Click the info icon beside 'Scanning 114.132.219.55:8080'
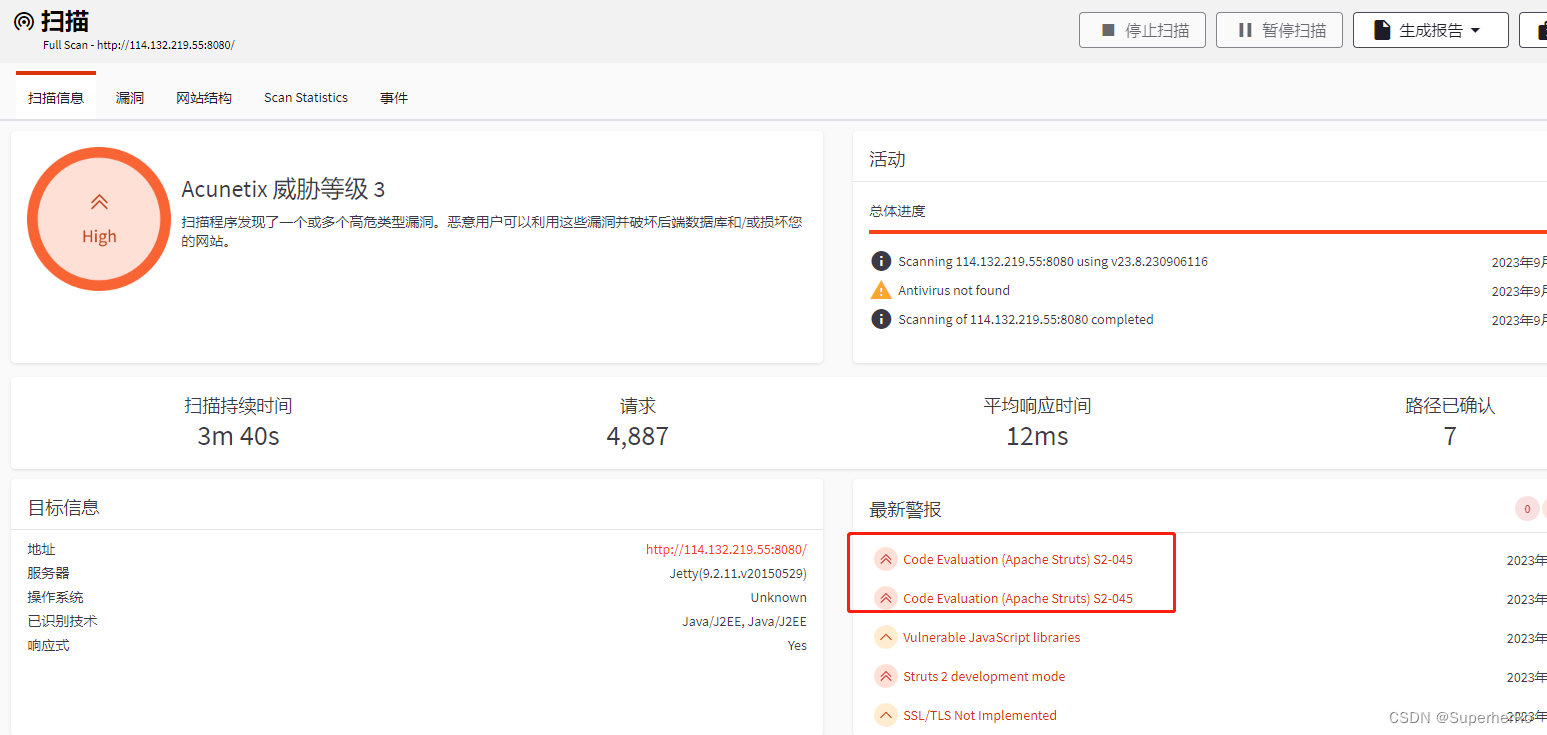 click(880, 261)
